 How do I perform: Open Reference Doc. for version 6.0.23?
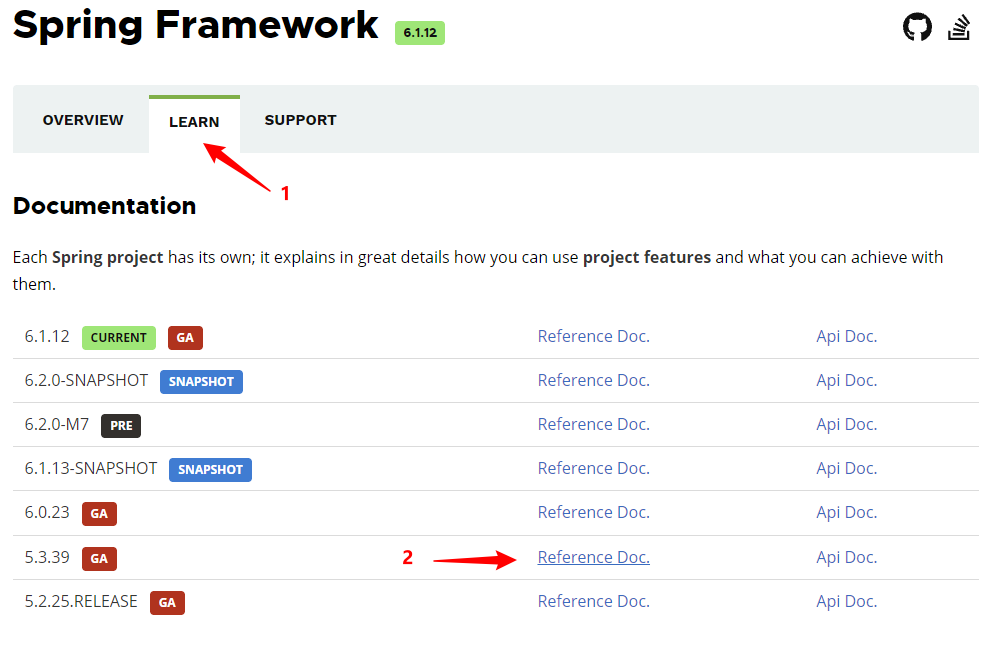(594, 512)
